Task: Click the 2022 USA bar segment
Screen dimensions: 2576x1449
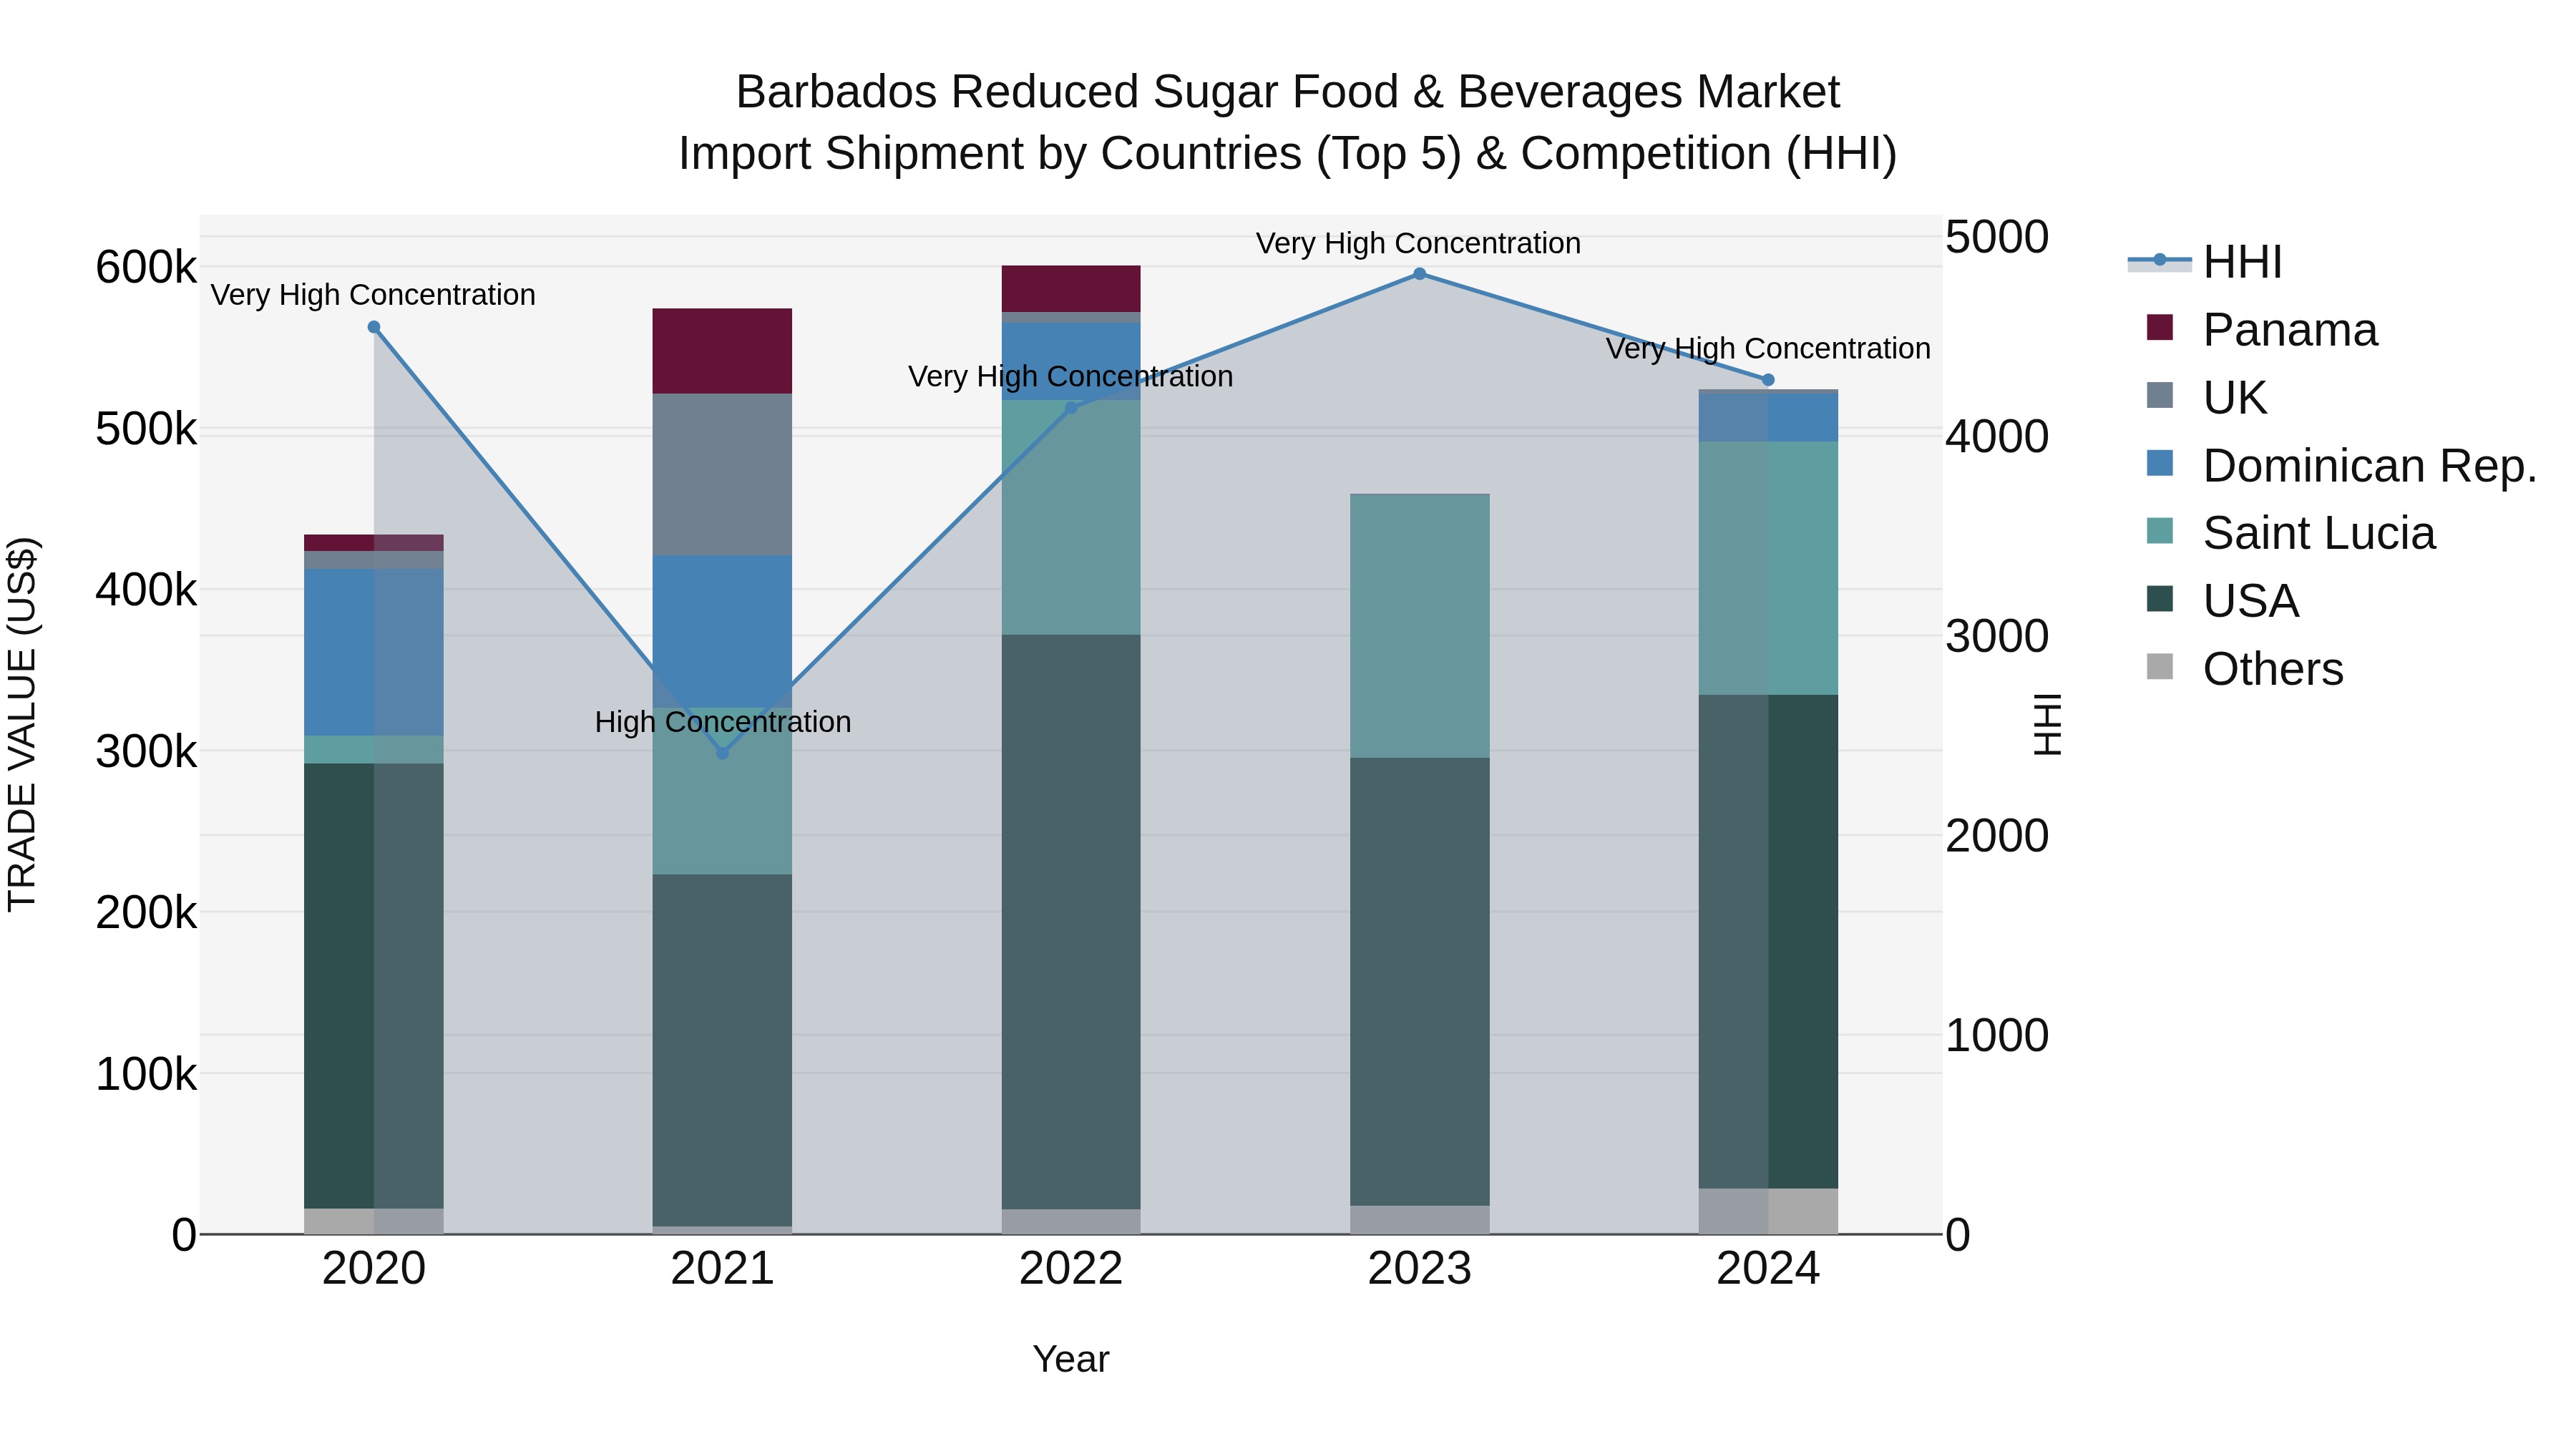Action: pos(1071,922)
